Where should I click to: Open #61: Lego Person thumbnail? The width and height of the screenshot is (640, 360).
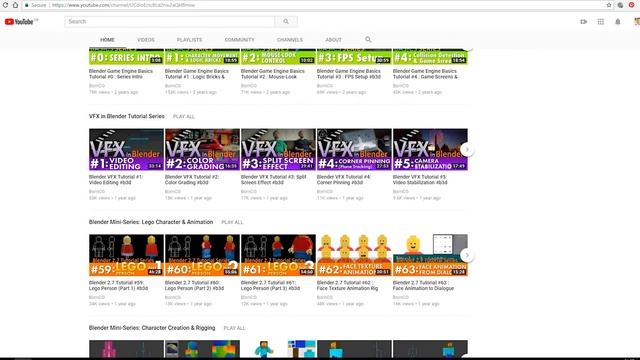[278, 255]
